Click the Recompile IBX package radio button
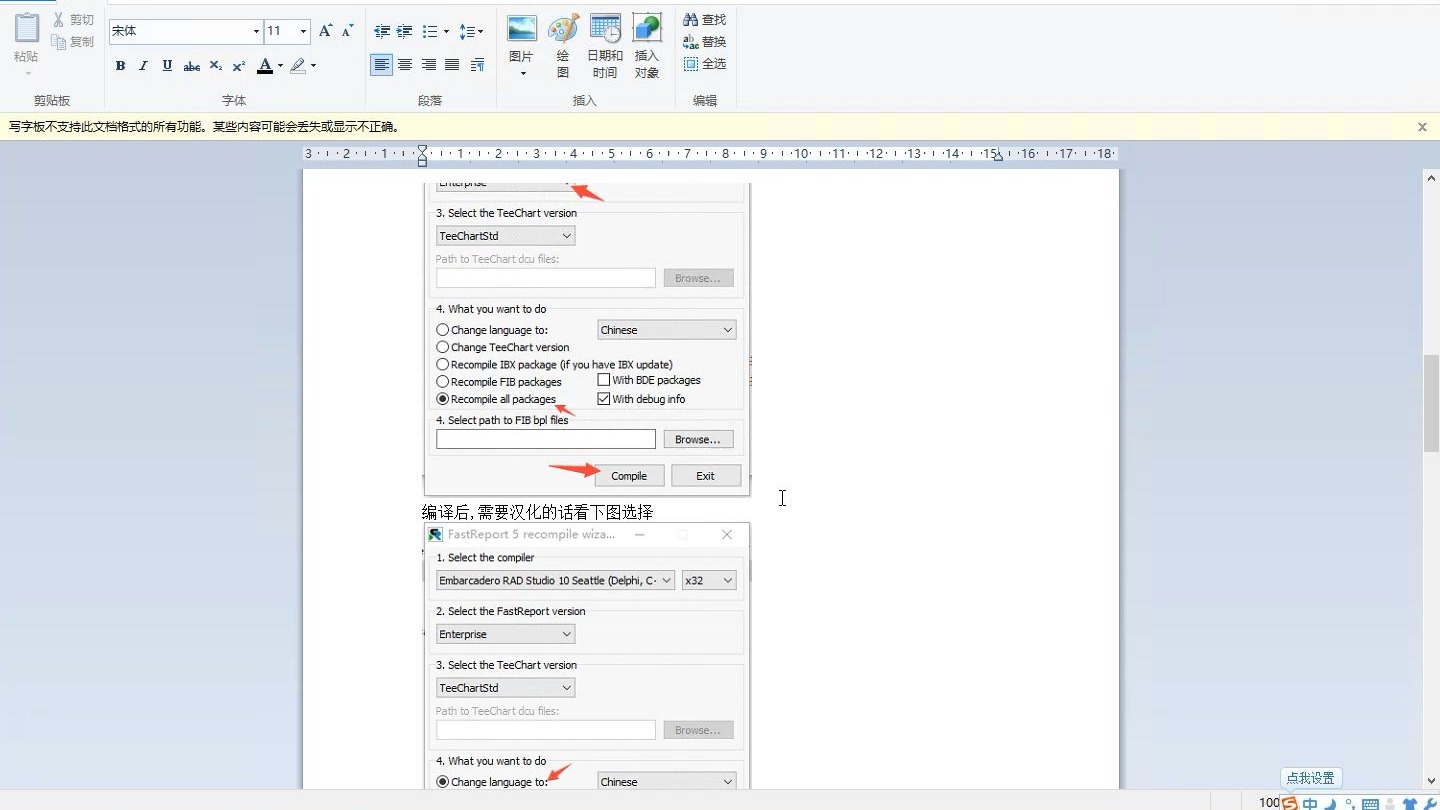 pyautogui.click(x=443, y=365)
